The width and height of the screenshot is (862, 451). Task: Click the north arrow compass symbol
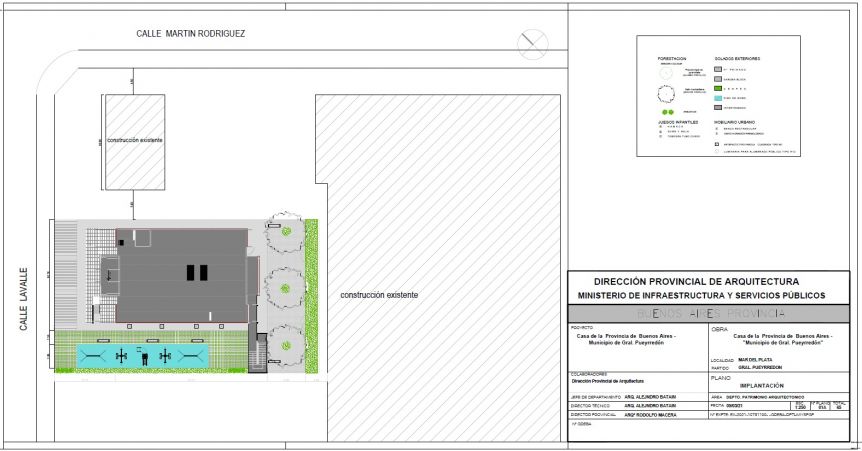(533, 44)
